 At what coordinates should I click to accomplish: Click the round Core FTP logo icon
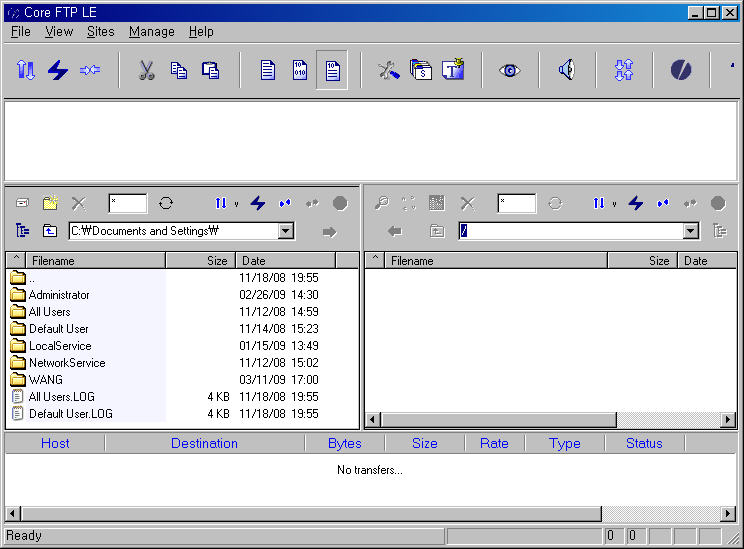point(681,70)
